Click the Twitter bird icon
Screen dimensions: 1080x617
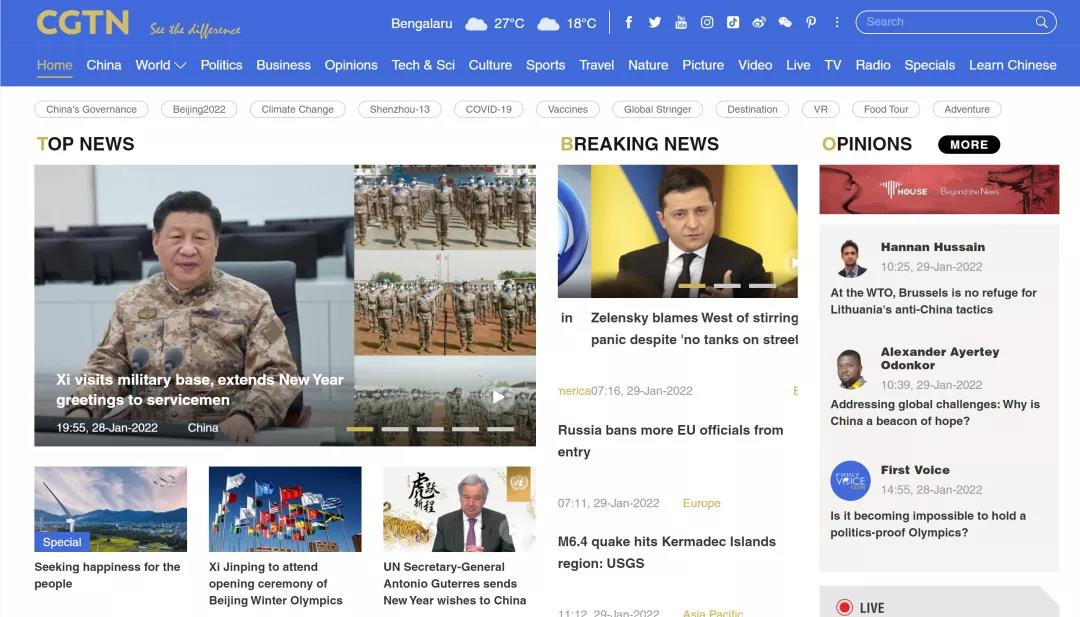click(655, 22)
